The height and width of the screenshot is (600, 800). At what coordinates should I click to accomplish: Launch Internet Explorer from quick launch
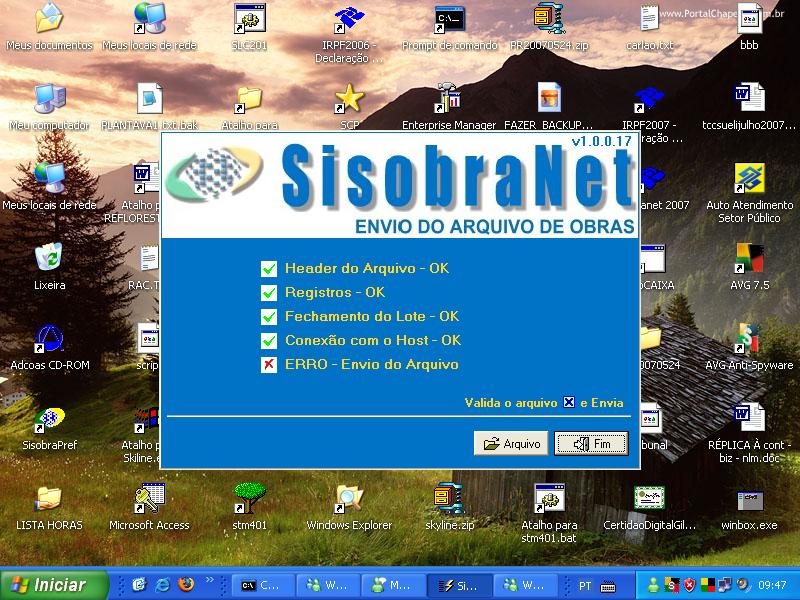pos(162,585)
